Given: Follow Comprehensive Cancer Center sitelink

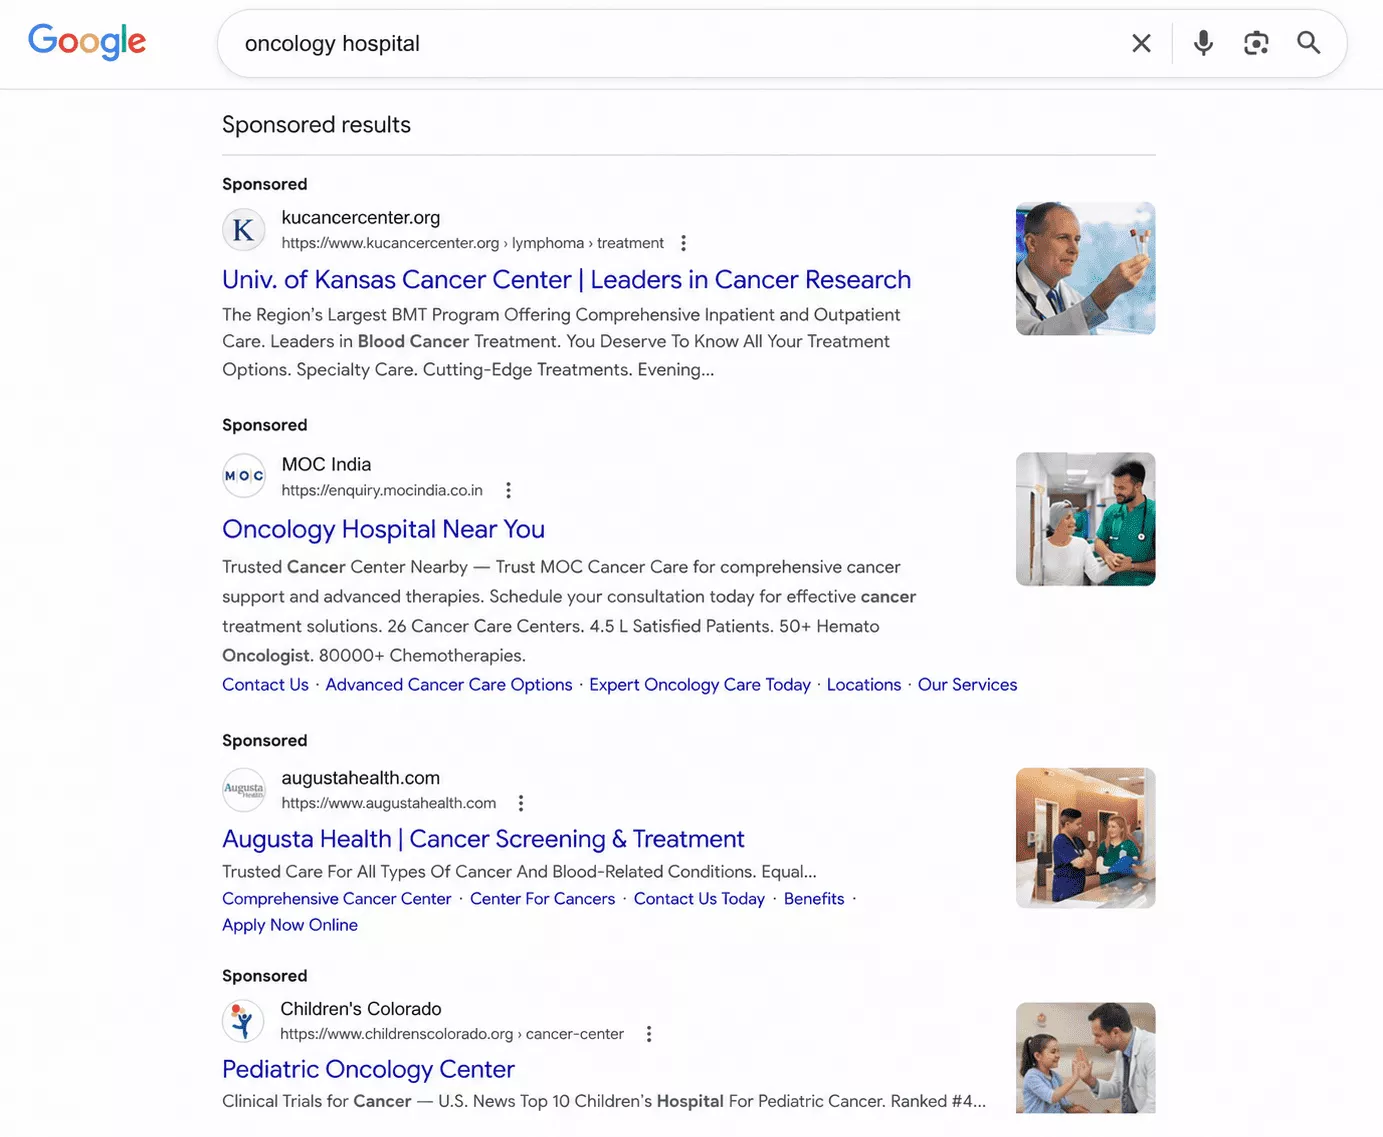Looking at the screenshot, I should 337,899.
